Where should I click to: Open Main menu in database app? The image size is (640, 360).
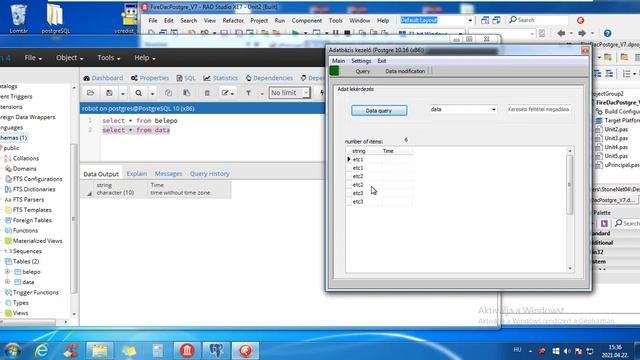pos(338,61)
